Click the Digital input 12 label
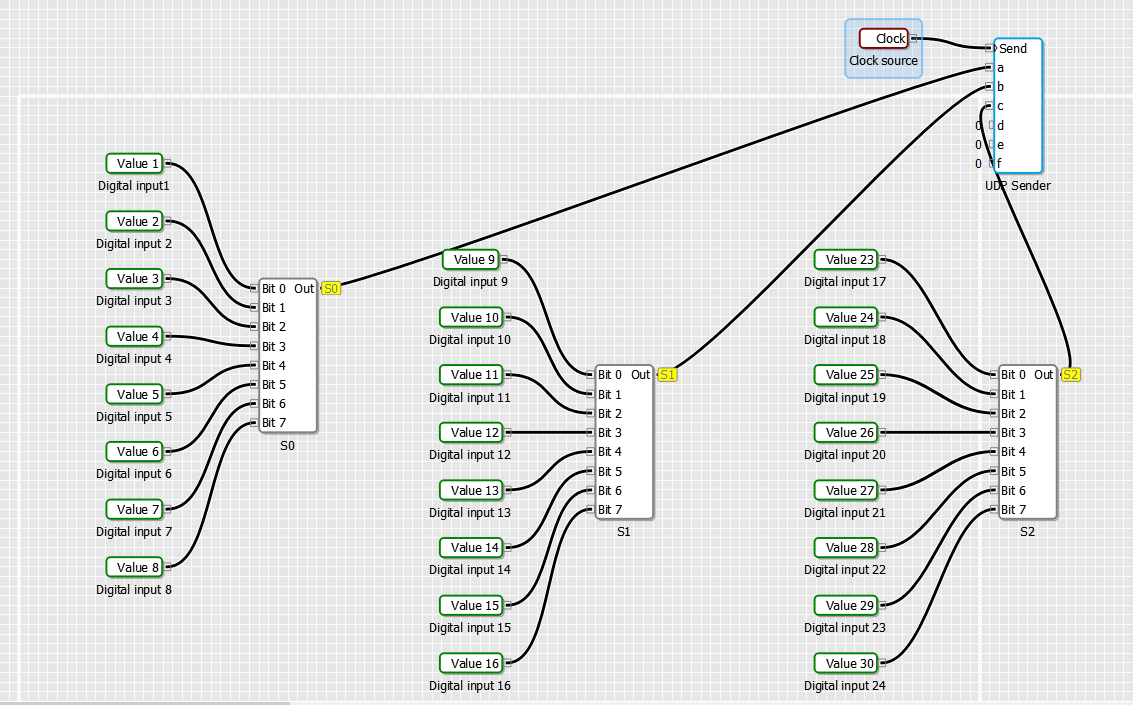This screenshot has width=1133, height=705. (470, 454)
